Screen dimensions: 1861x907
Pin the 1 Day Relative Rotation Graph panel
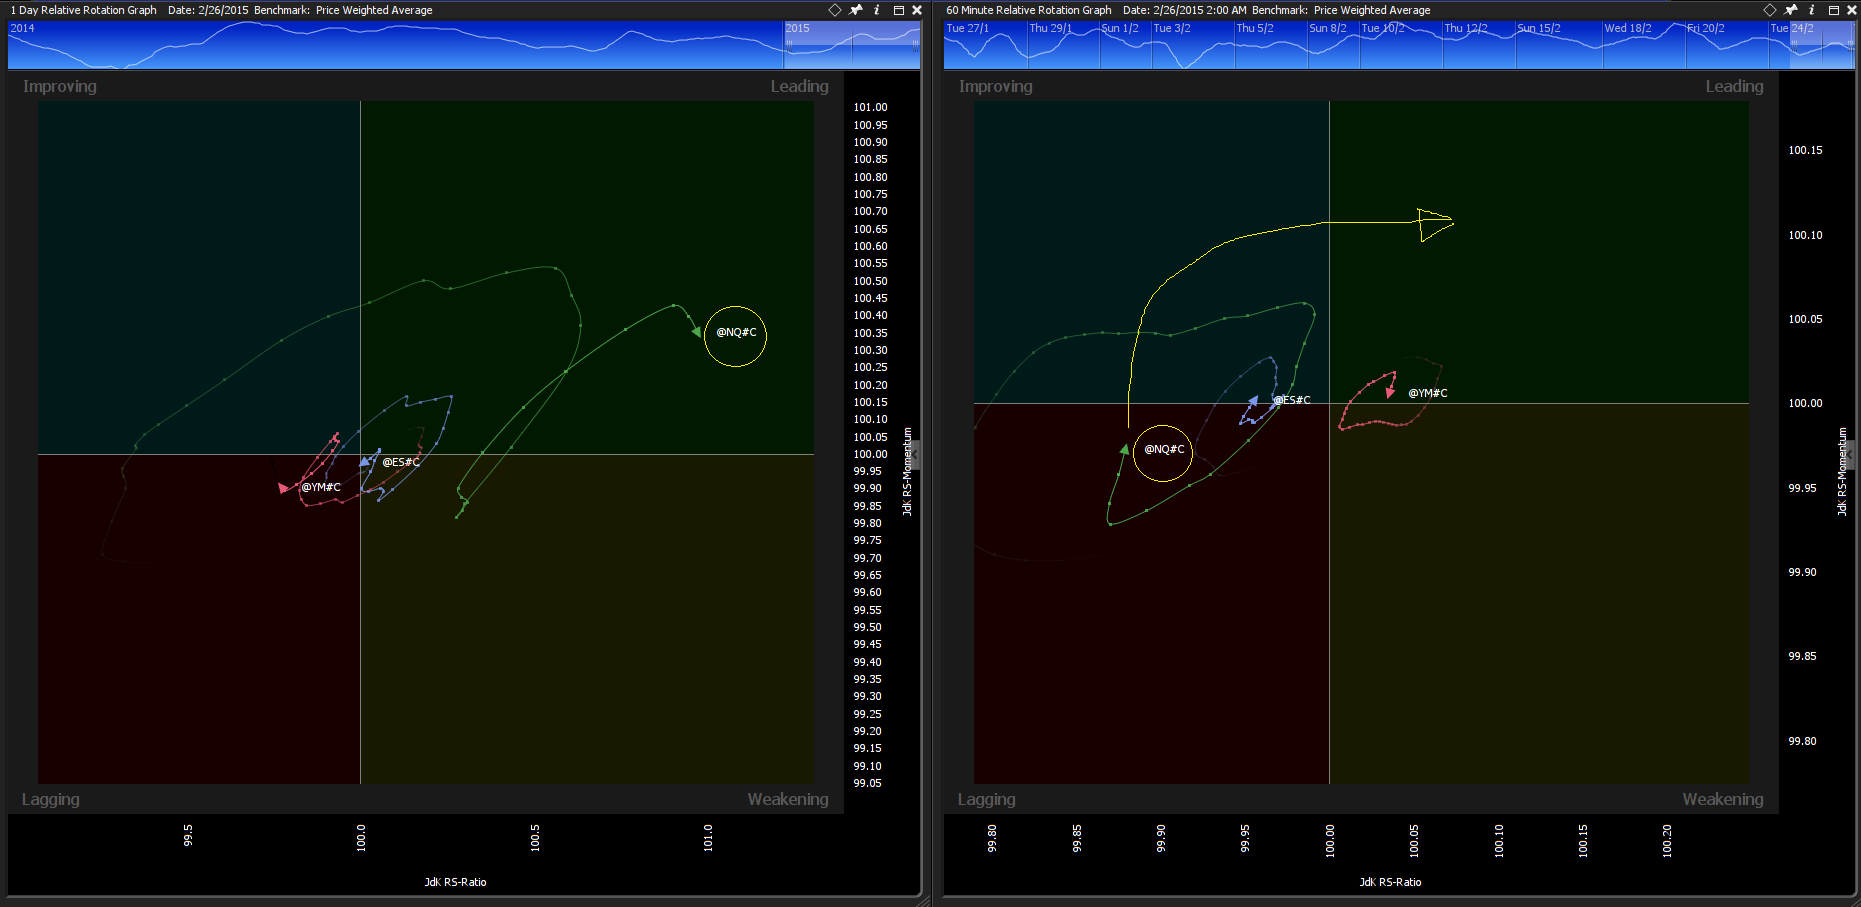tap(856, 10)
